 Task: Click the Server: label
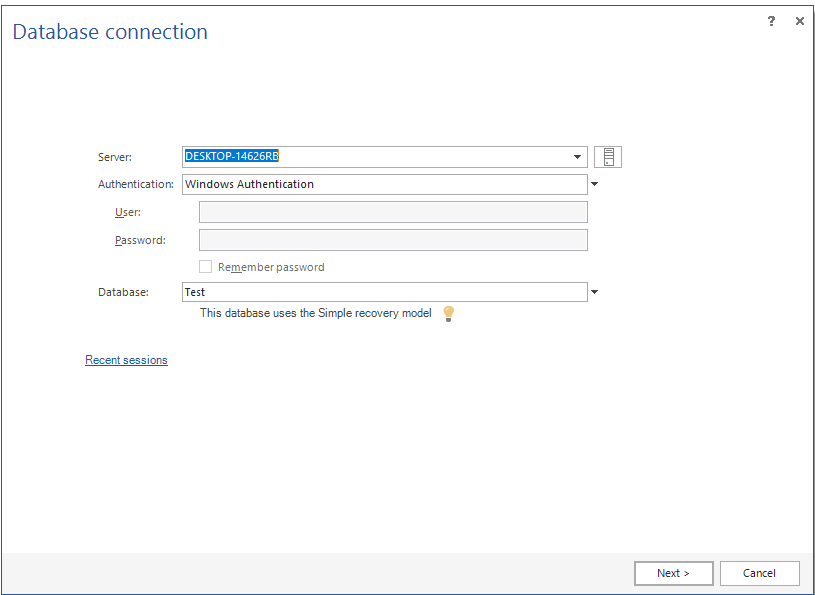(115, 157)
